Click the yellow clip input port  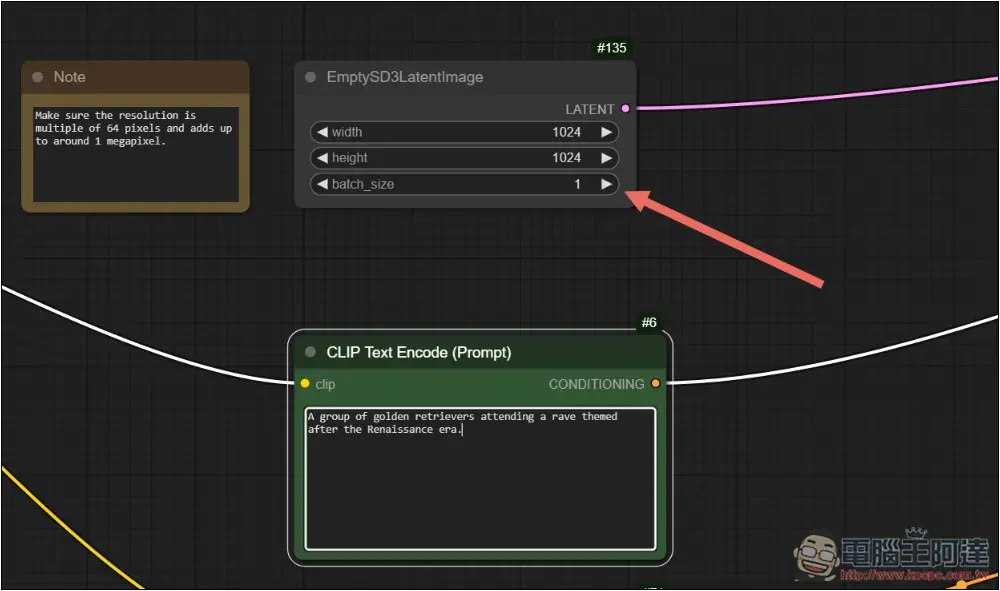pos(305,384)
